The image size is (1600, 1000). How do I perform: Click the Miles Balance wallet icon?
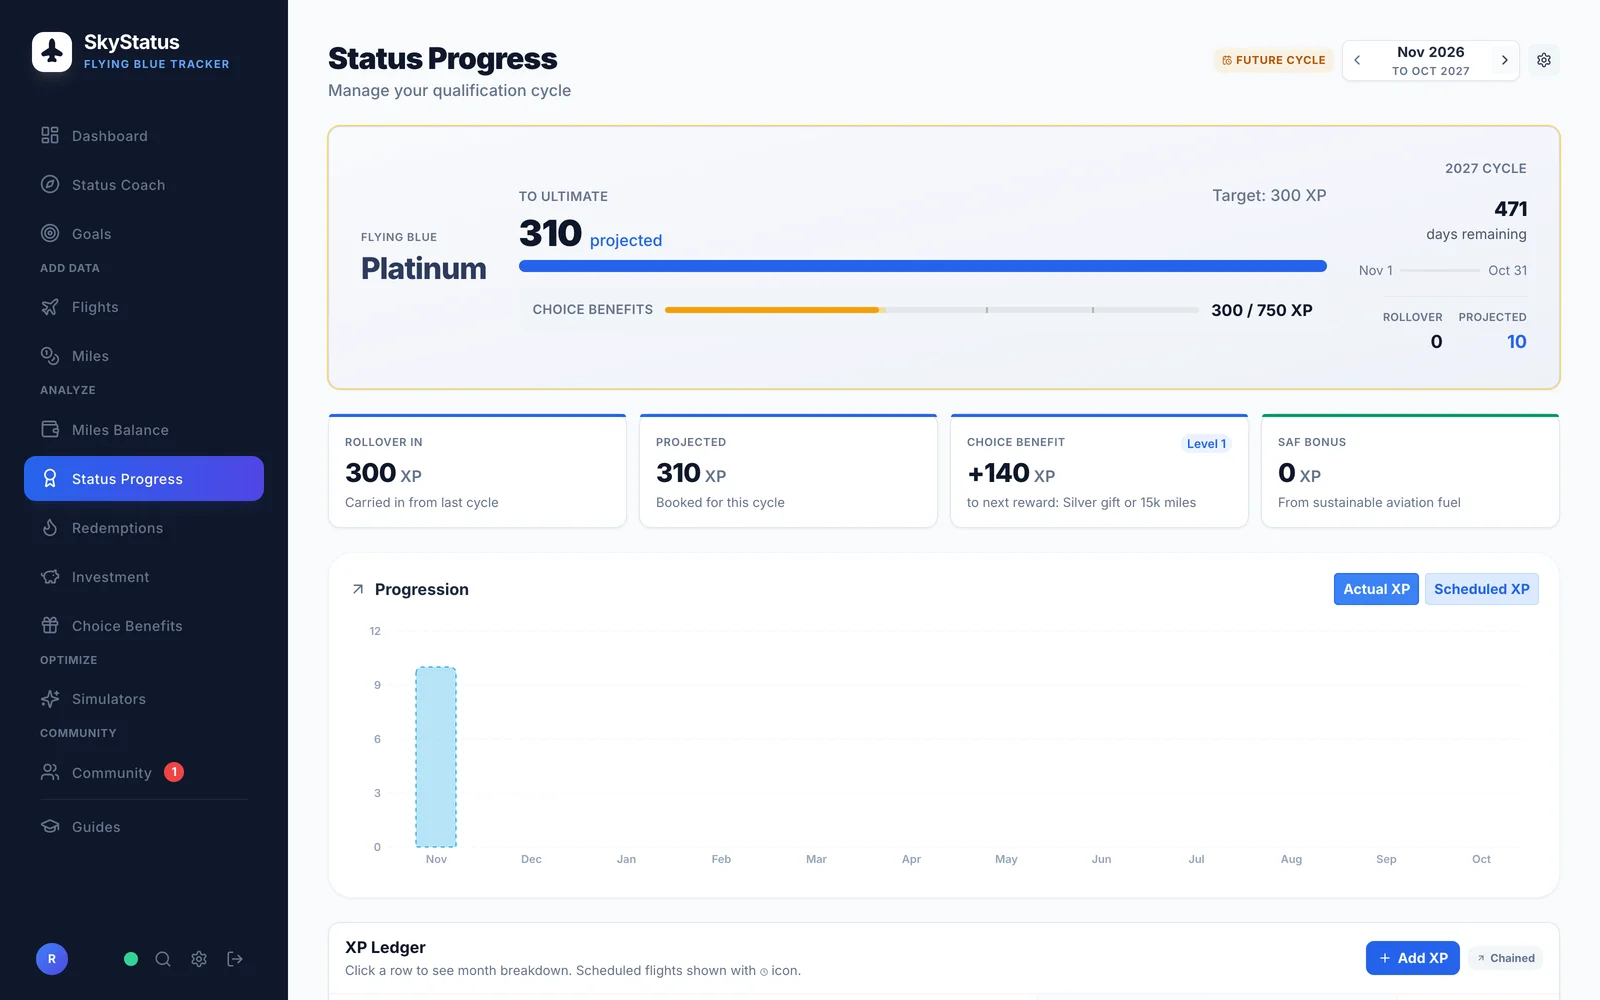click(x=50, y=429)
